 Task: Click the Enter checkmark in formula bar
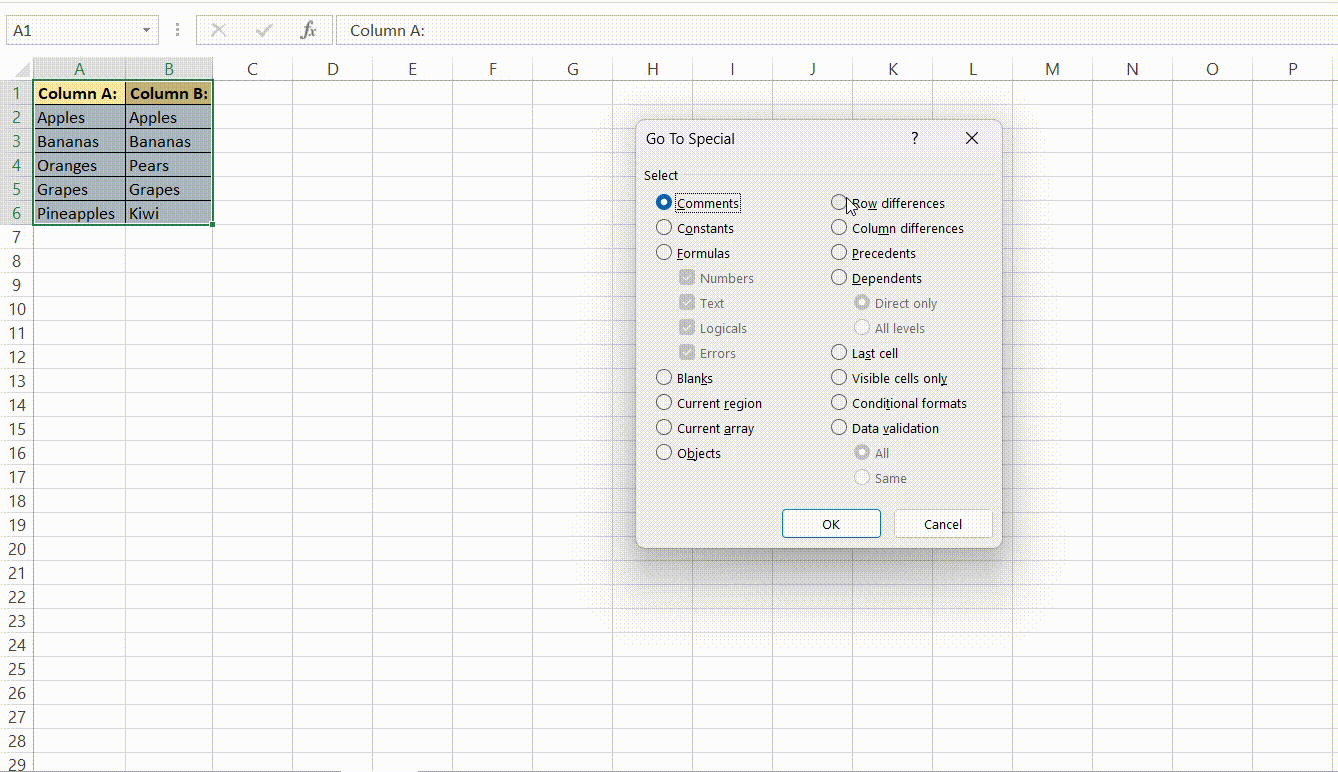[264, 30]
